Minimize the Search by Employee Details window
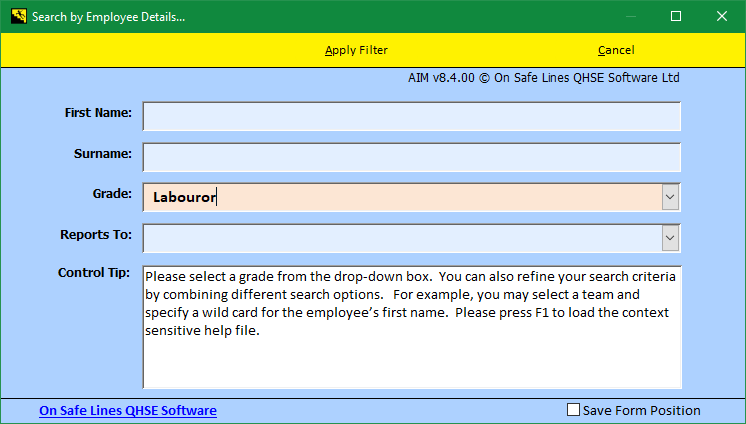This screenshot has height=424, width=746. (x=631, y=16)
